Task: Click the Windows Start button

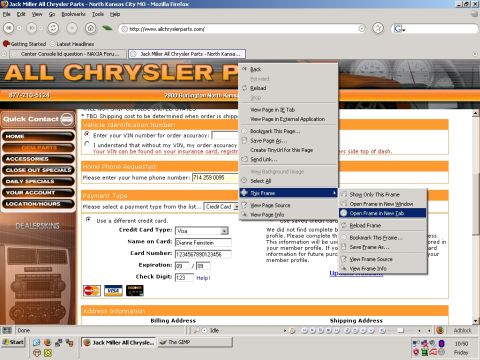Action: click(x=13, y=342)
